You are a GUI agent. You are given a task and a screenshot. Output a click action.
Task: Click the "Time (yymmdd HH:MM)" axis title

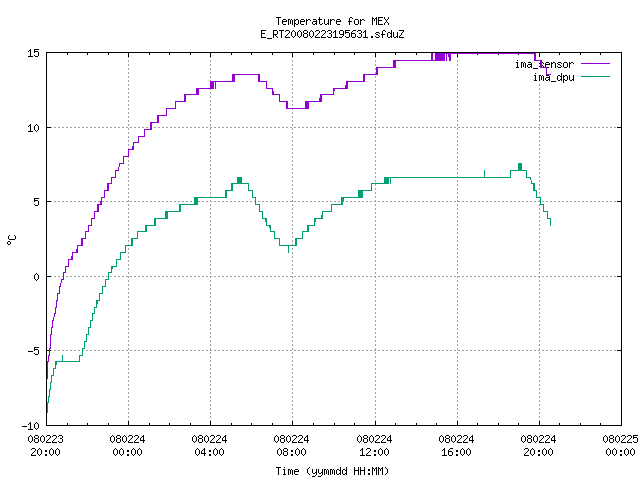click(x=332, y=471)
